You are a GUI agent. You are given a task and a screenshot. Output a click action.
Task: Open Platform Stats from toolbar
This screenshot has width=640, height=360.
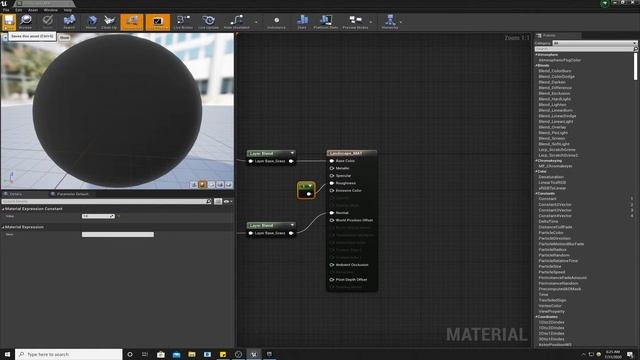326,22
